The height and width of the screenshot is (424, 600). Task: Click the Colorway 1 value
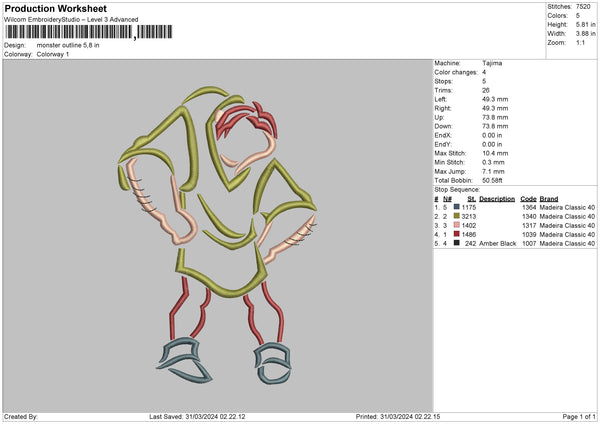coord(54,53)
